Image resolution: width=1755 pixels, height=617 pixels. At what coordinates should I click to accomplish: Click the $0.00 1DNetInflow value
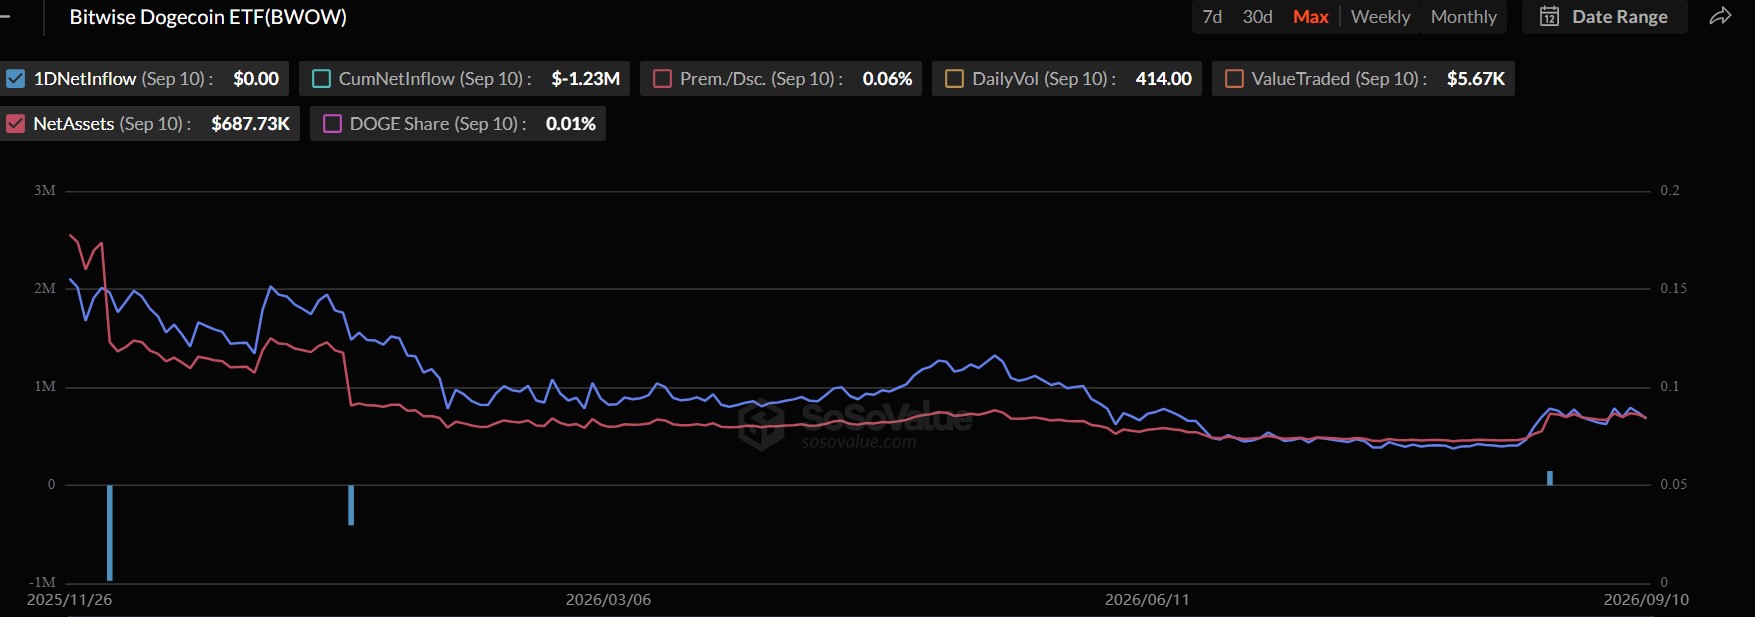tap(256, 78)
